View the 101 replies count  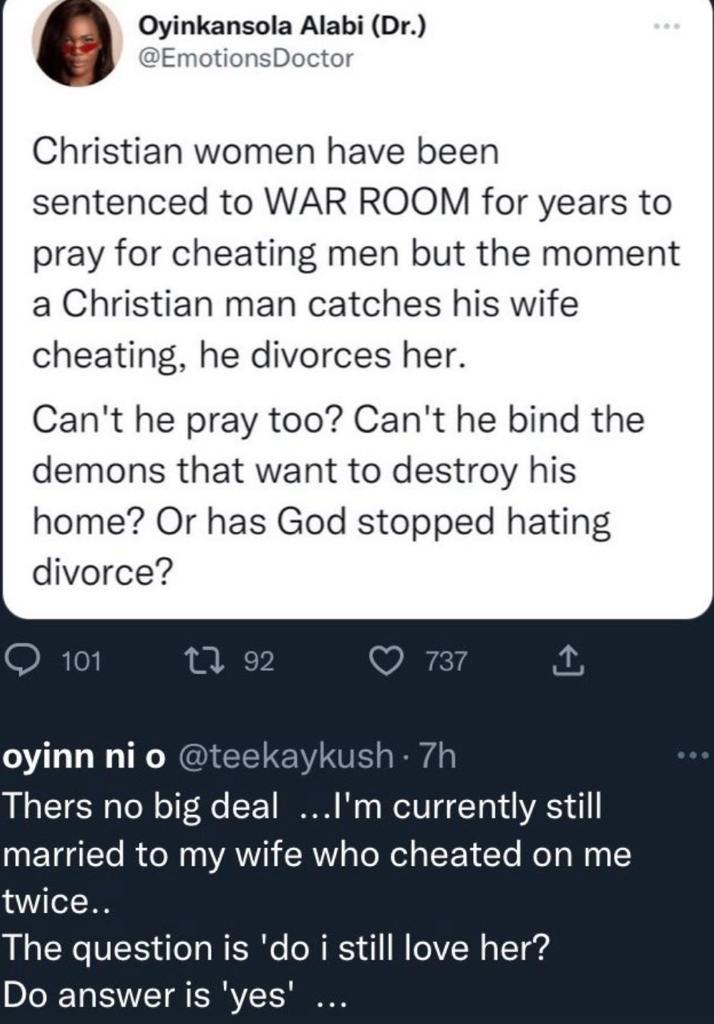(x=81, y=661)
